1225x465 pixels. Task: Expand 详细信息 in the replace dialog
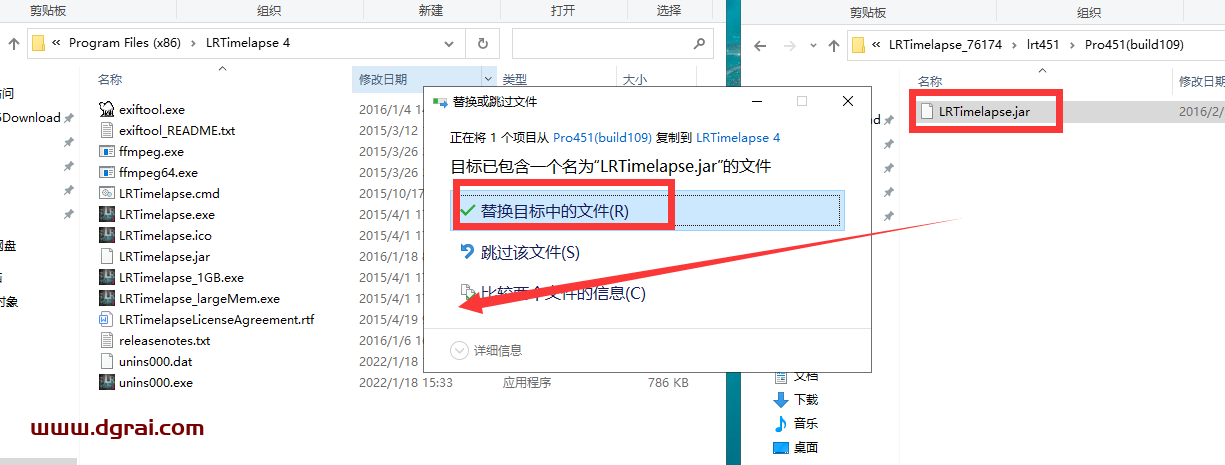tap(487, 350)
